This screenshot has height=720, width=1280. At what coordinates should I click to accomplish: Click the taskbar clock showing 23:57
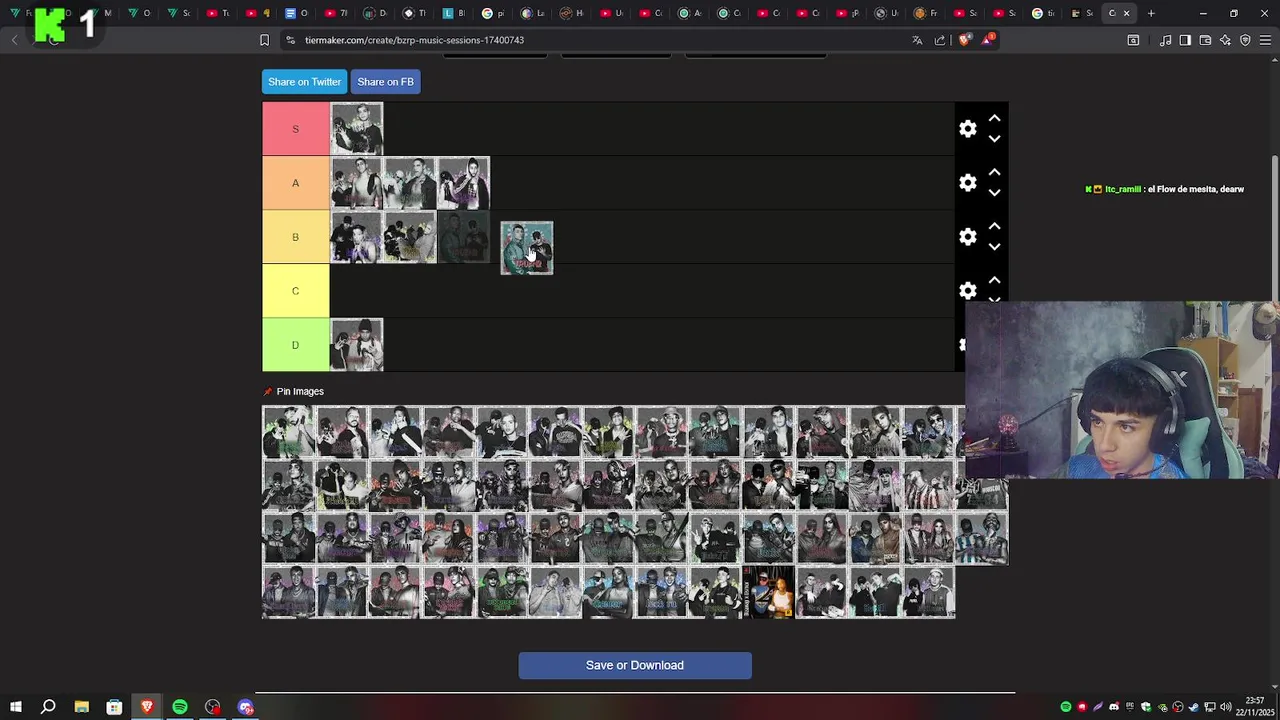click(x=1256, y=706)
